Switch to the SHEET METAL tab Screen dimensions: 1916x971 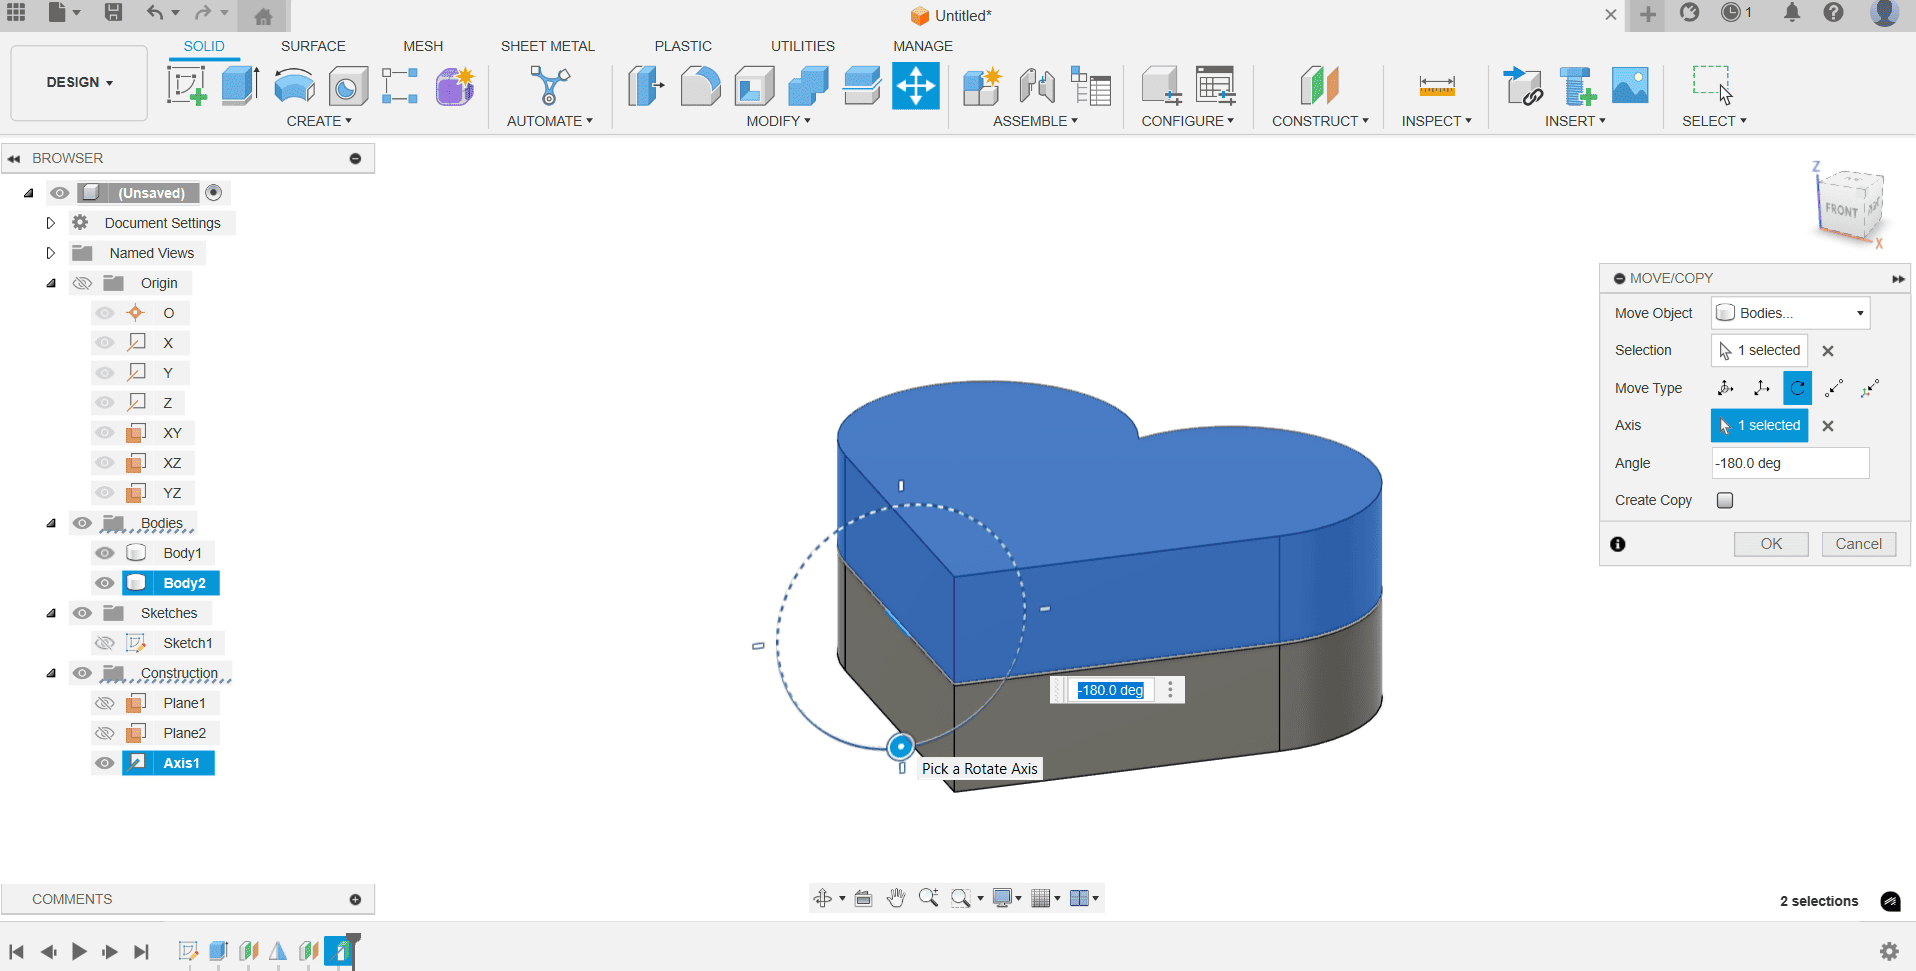(x=548, y=46)
